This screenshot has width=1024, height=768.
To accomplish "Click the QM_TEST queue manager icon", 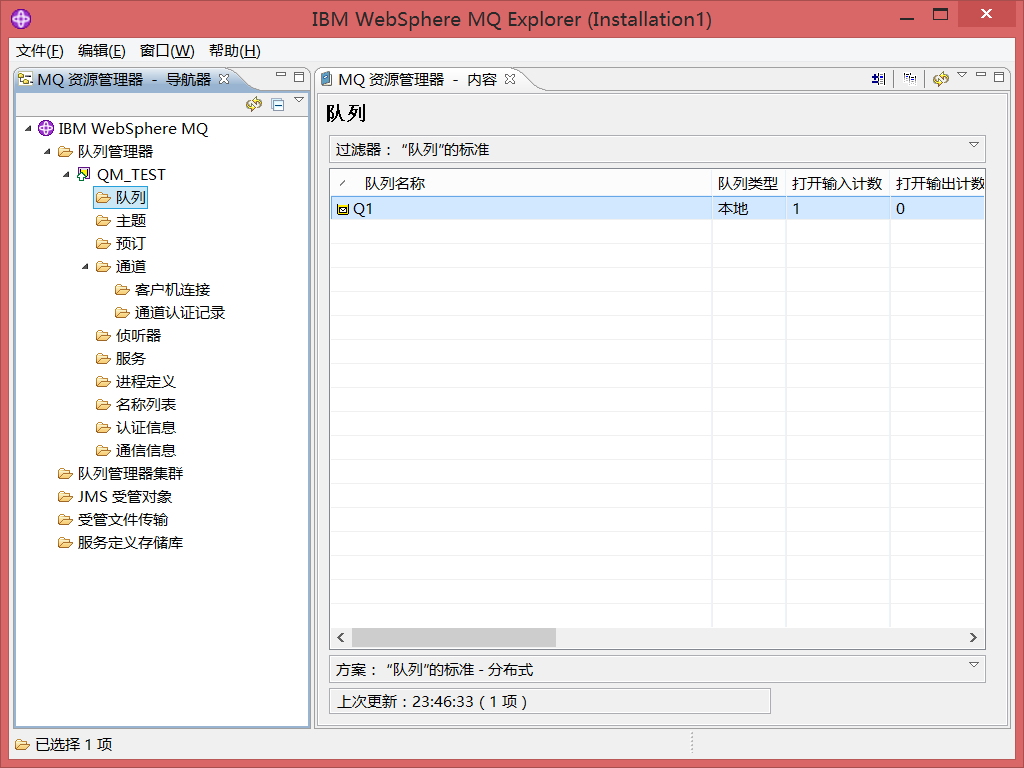I will coord(84,174).
